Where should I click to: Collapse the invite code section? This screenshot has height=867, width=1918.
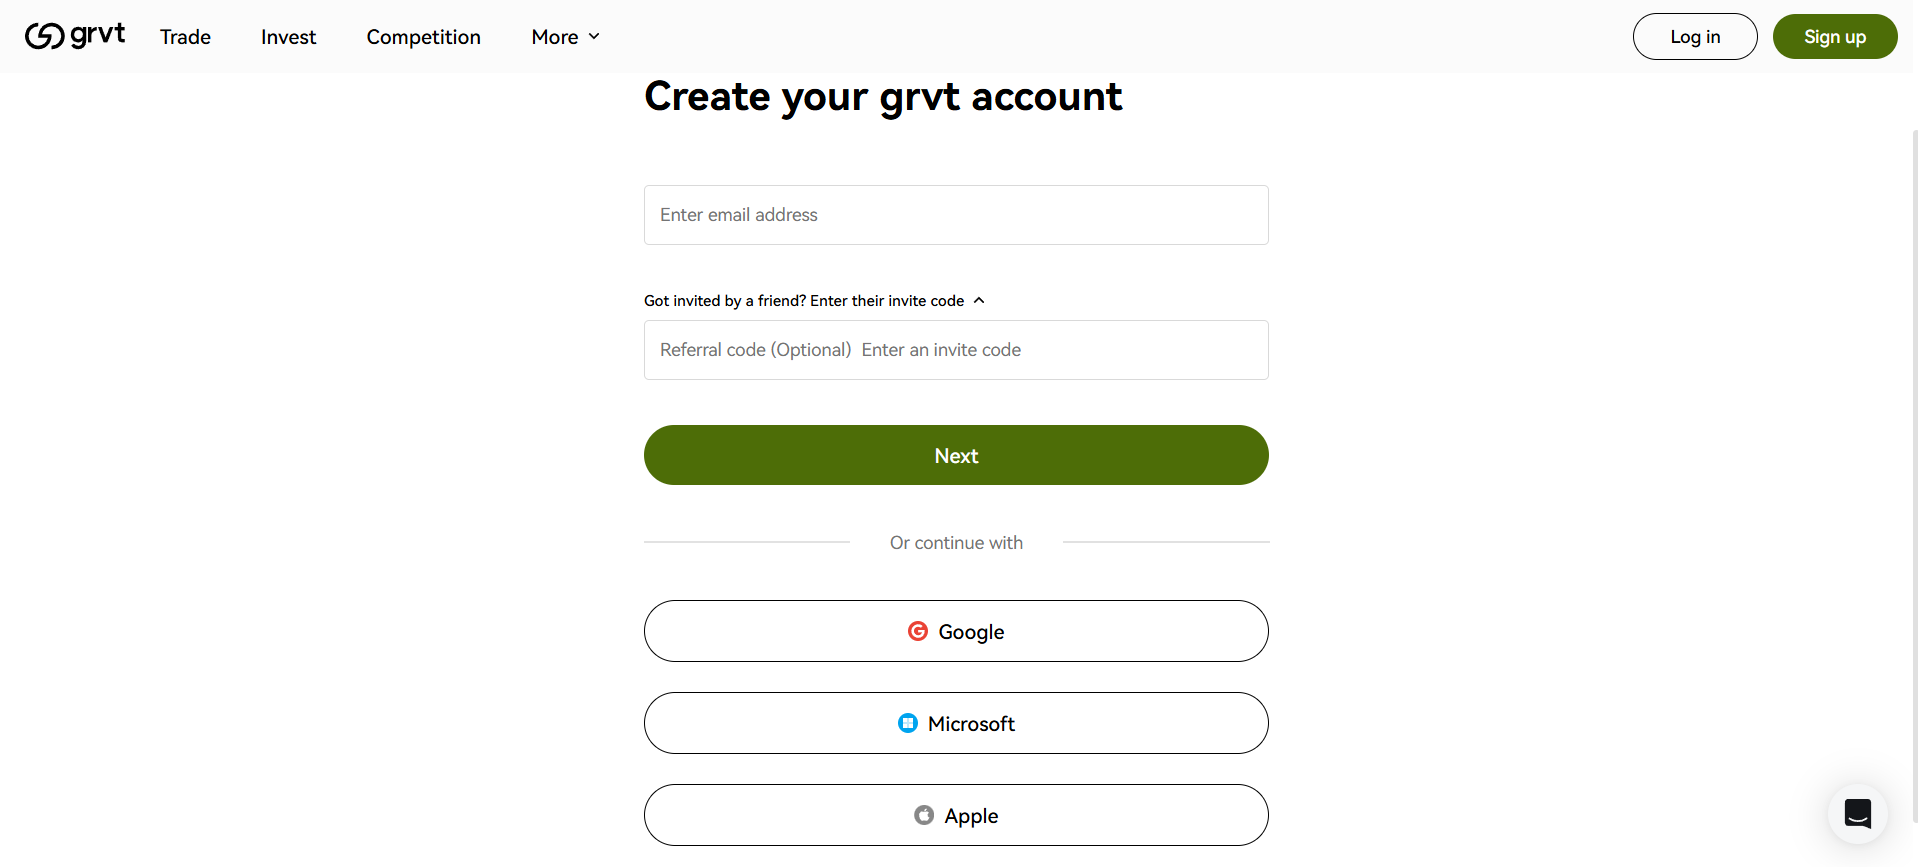978,300
